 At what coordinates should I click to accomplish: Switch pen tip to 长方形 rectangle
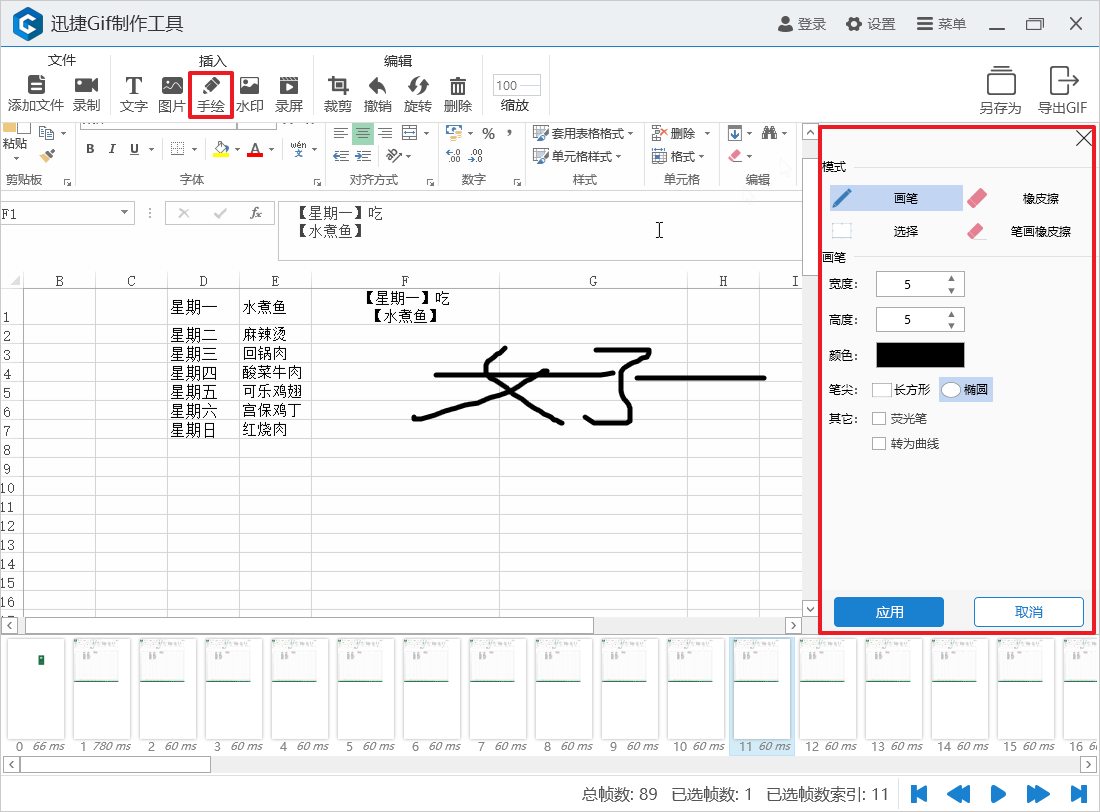[x=900, y=389]
